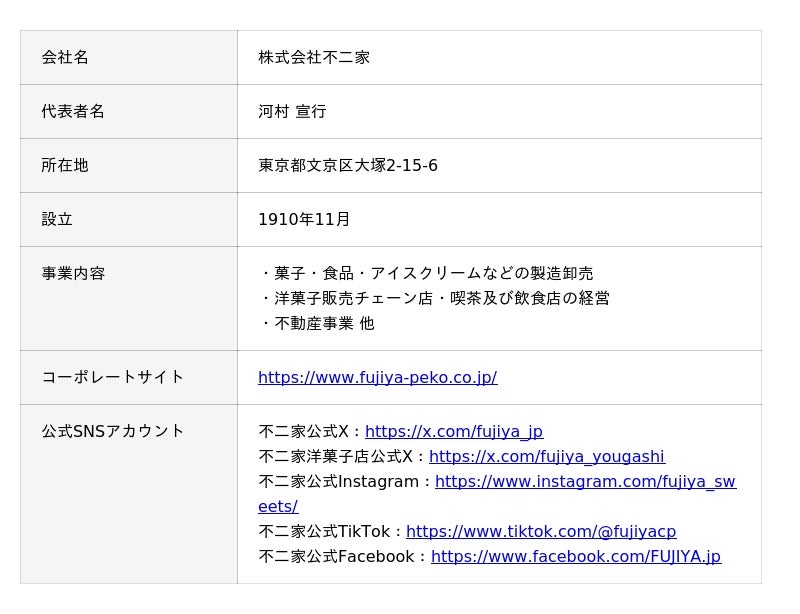
Task: Click the 1910年11月 establishment date
Action: (x=304, y=220)
